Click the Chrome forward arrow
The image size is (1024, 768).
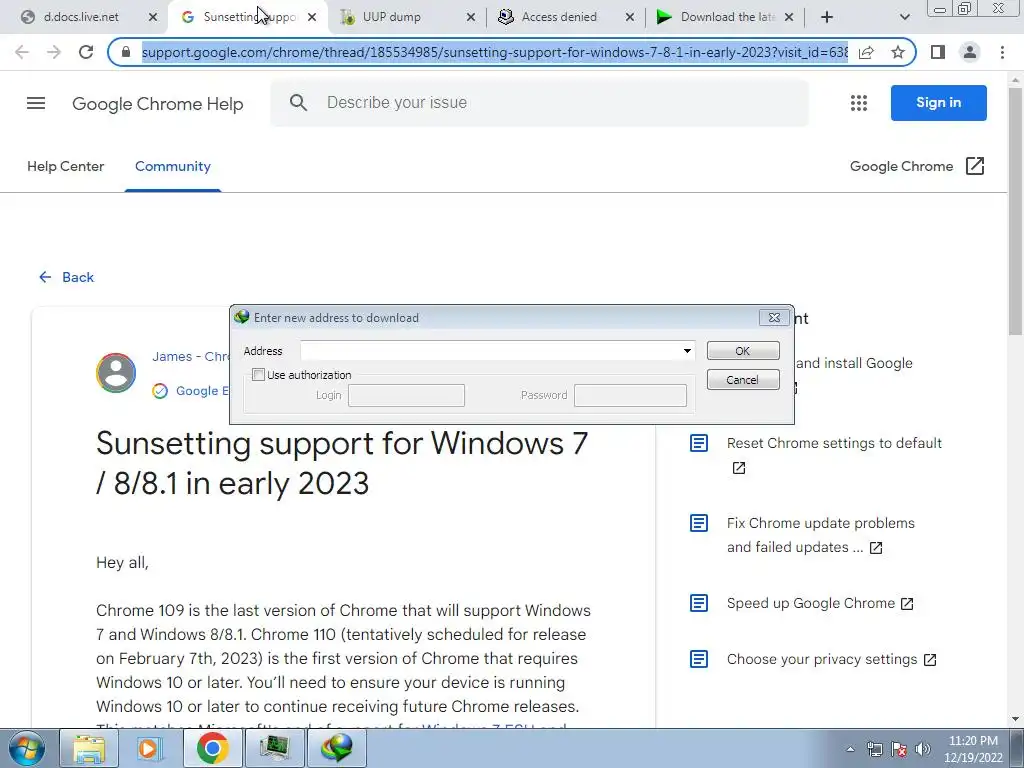click(x=54, y=52)
